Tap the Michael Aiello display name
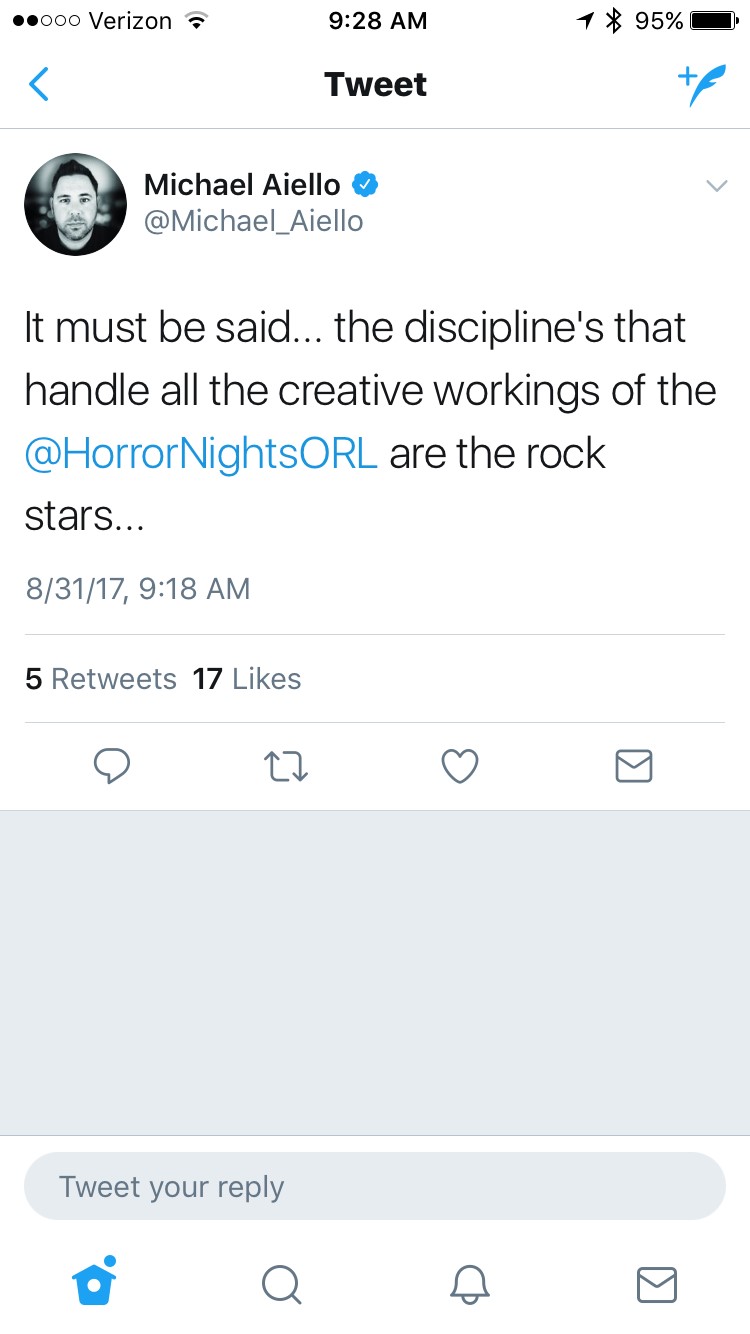 pos(242,185)
